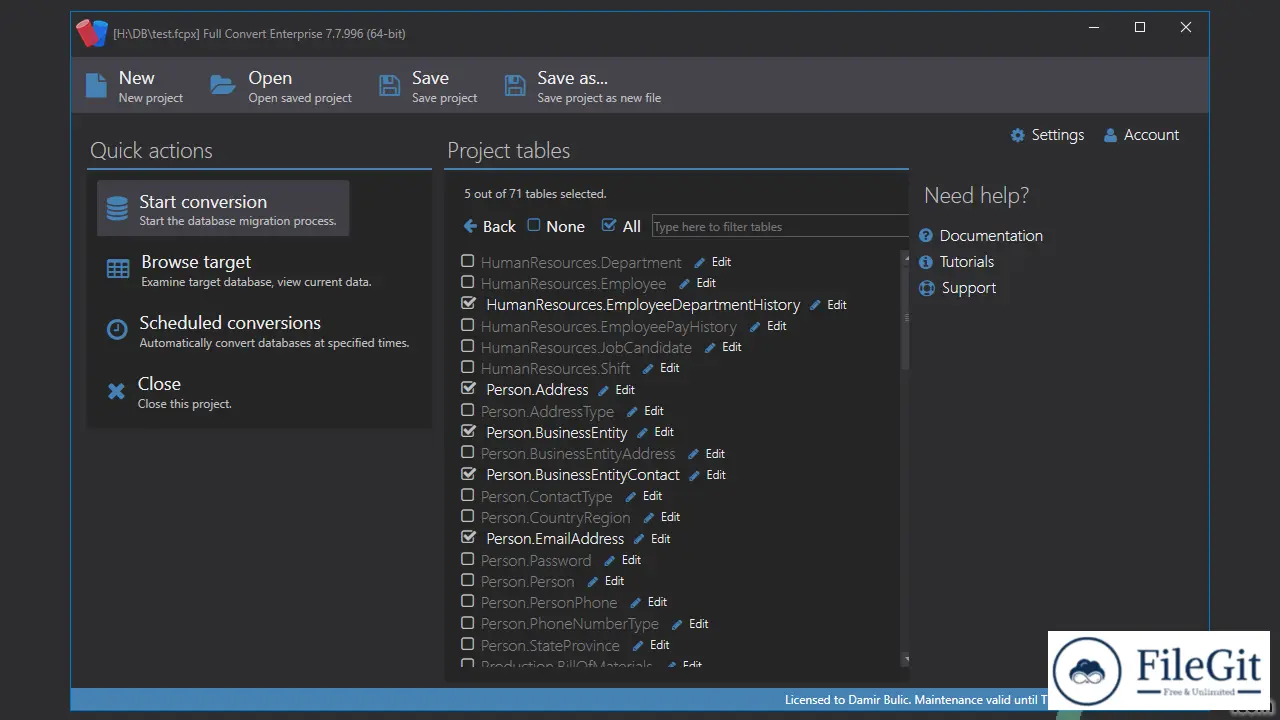
Task: Check the Person.AddressType checkbox
Action: click(467, 410)
